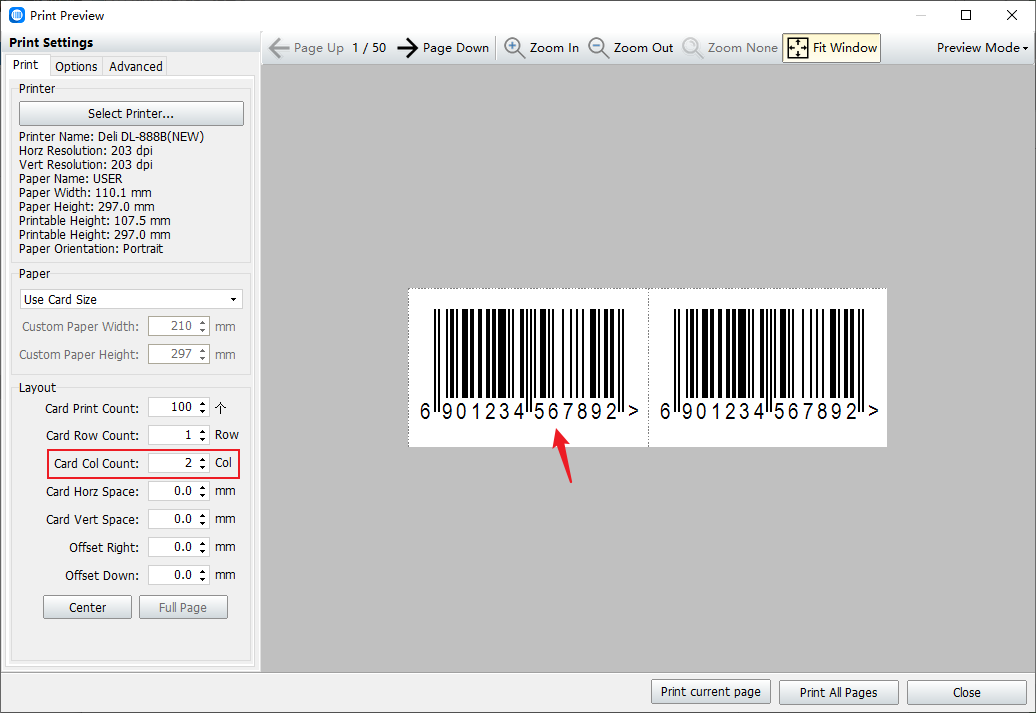This screenshot has width=1036, height=713.
Task: Click Print current page
Action: 710,692
